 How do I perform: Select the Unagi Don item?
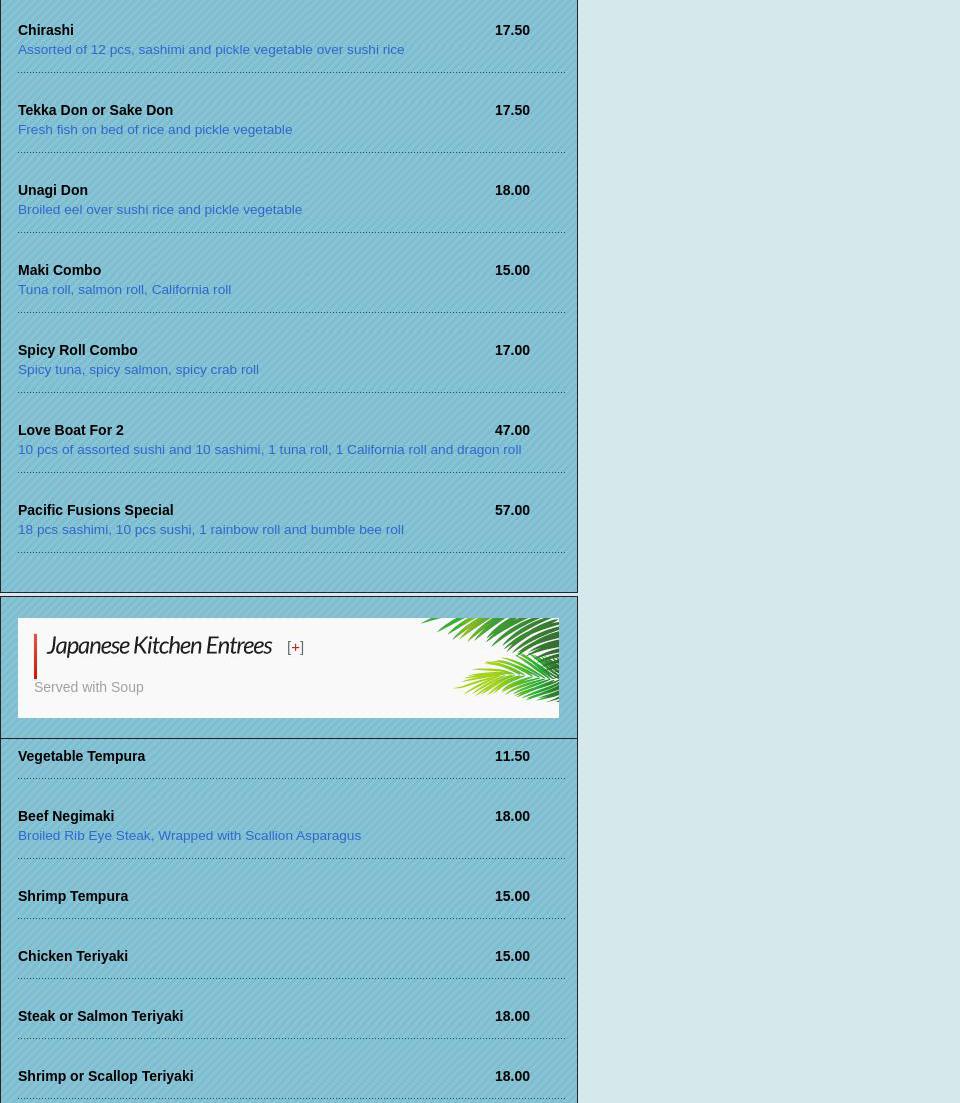[x=53, y=190]
